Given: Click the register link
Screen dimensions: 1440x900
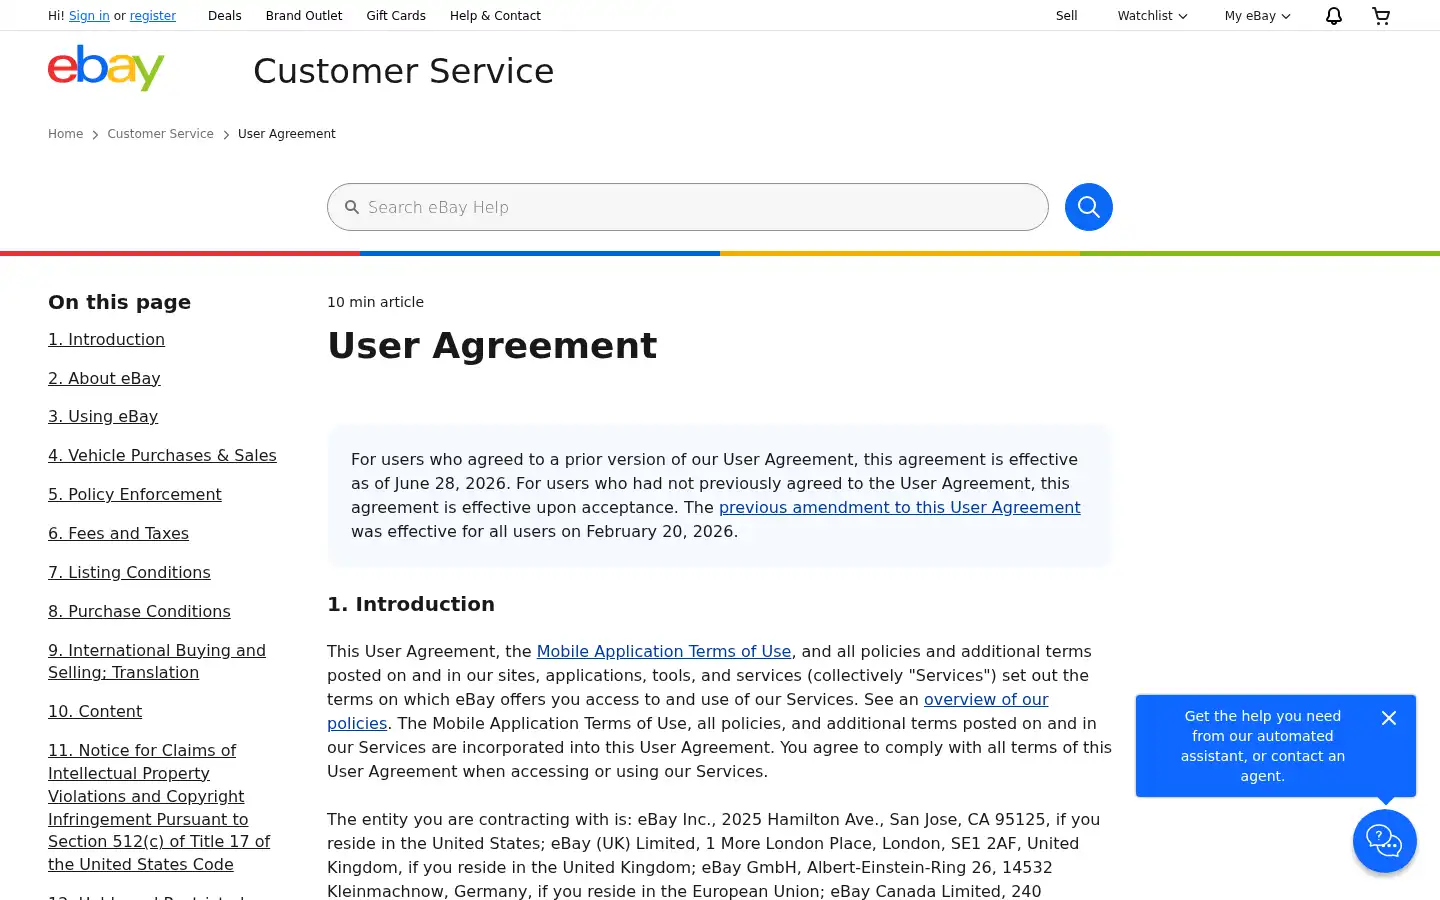Looking at the screenshot, I should tap(153, 16).
